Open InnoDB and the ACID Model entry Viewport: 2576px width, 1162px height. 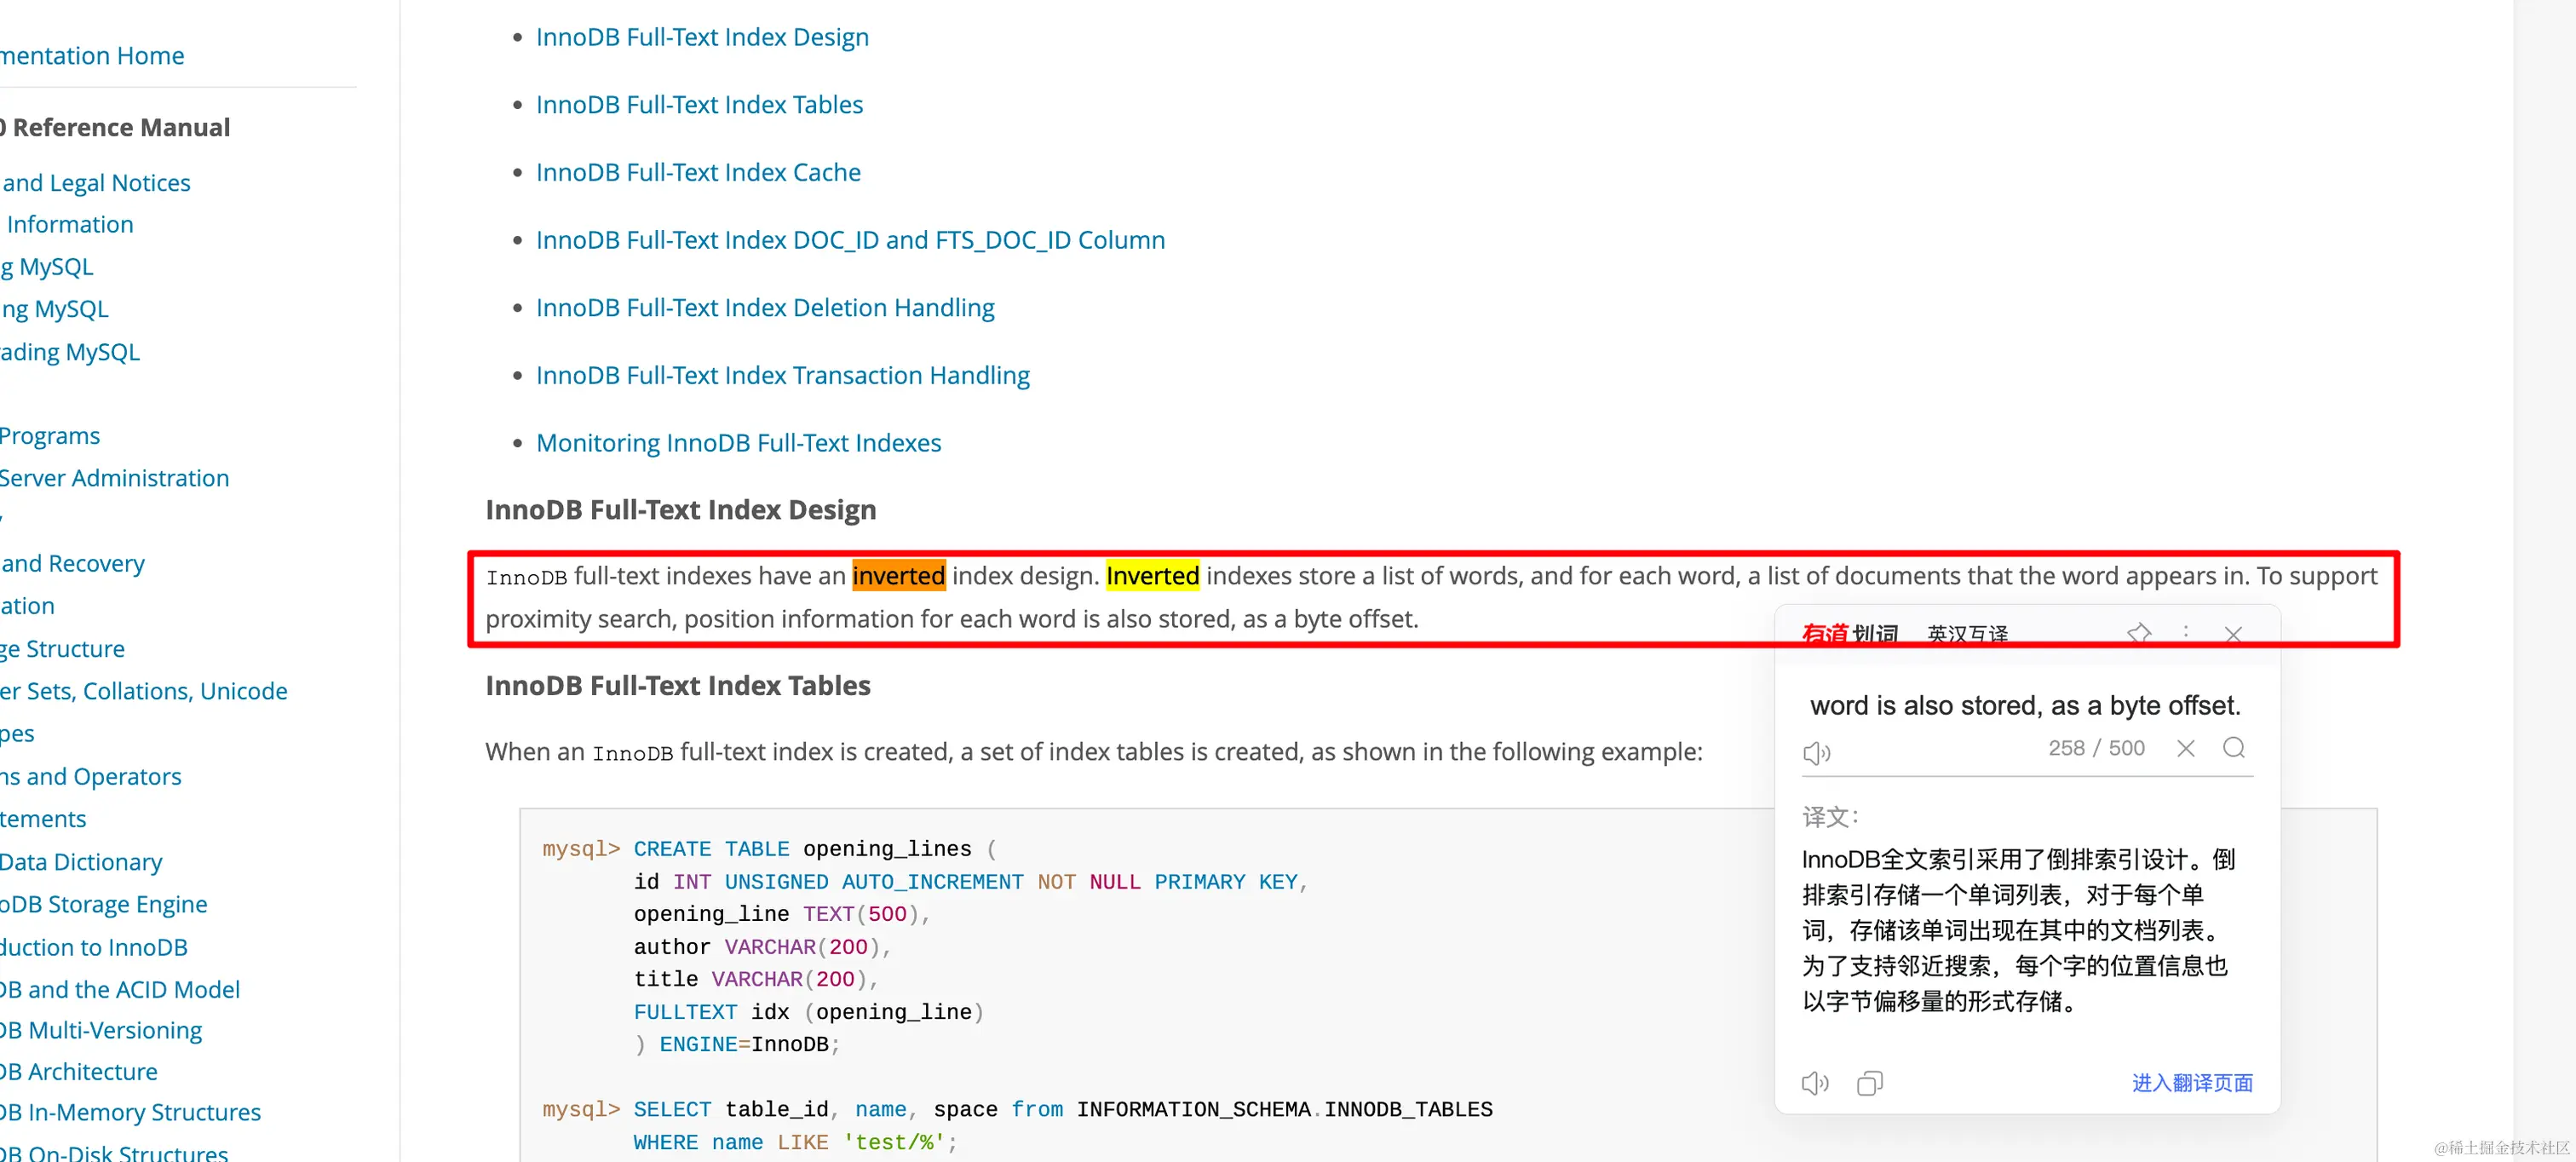[120, 989]
